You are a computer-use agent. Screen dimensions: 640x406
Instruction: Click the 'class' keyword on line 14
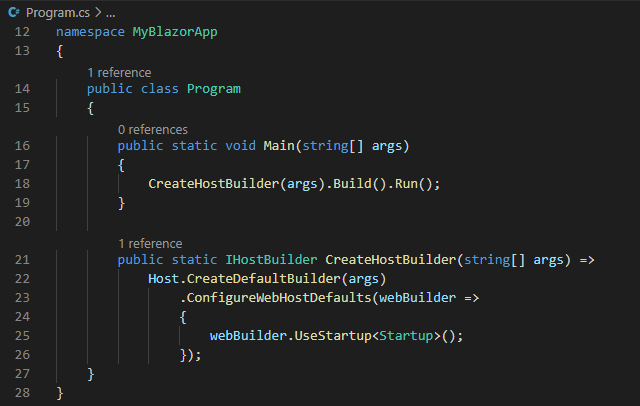tap(160, 89)
